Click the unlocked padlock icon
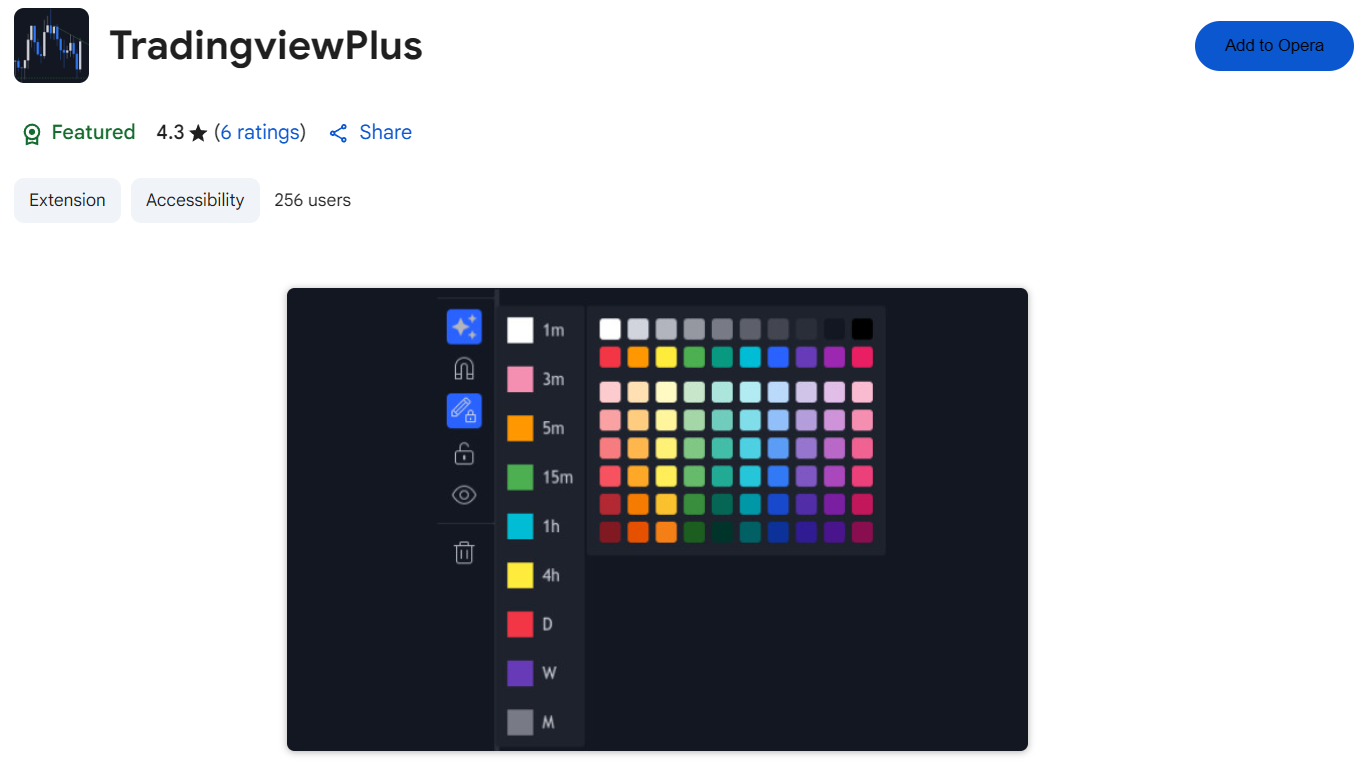The image size is (1357, 762). [x=464, y=453]
